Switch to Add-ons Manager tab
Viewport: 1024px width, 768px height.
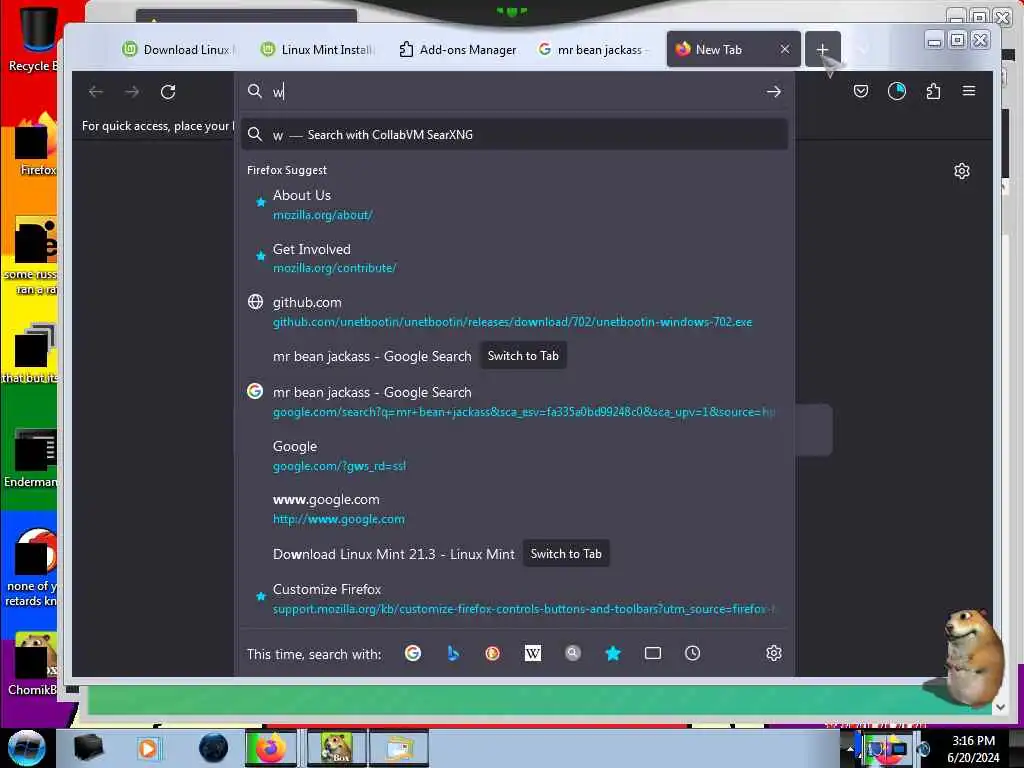[x=457, y=50]
